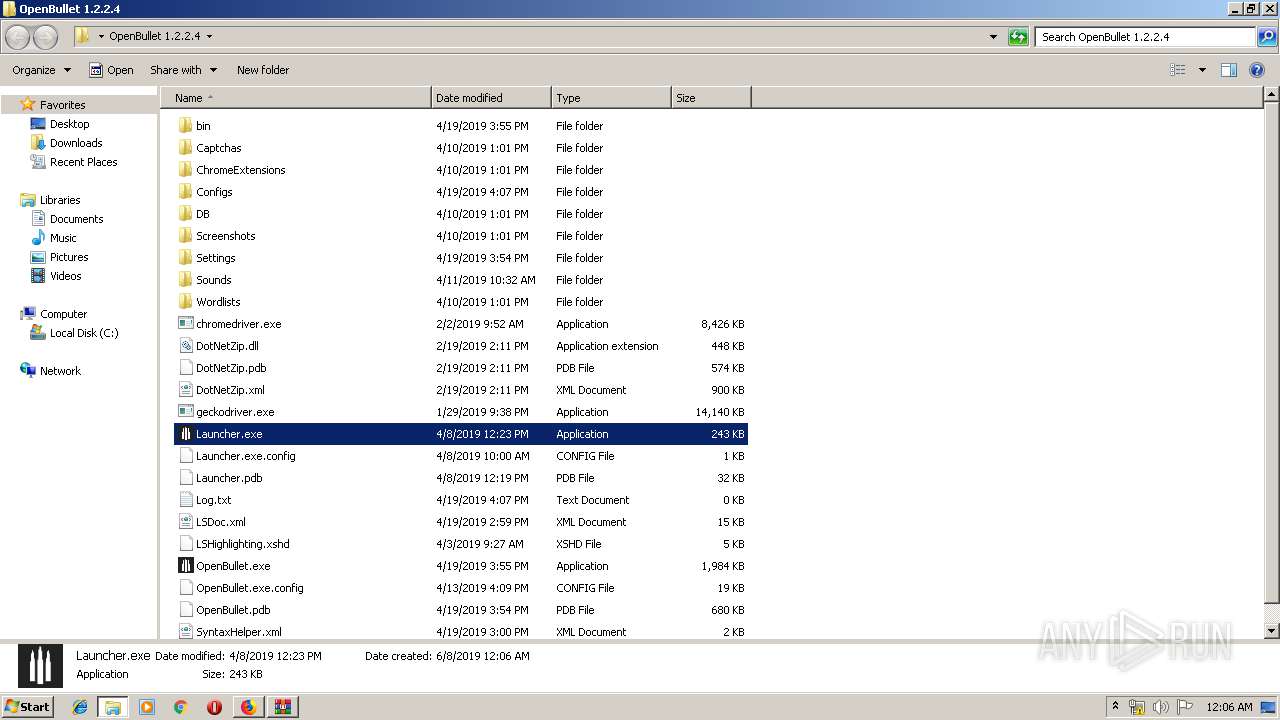The image size is (1280, 720).
Task: Expand the address bar history dropdown
Action: pyautogui.click(x=993, y=37)
